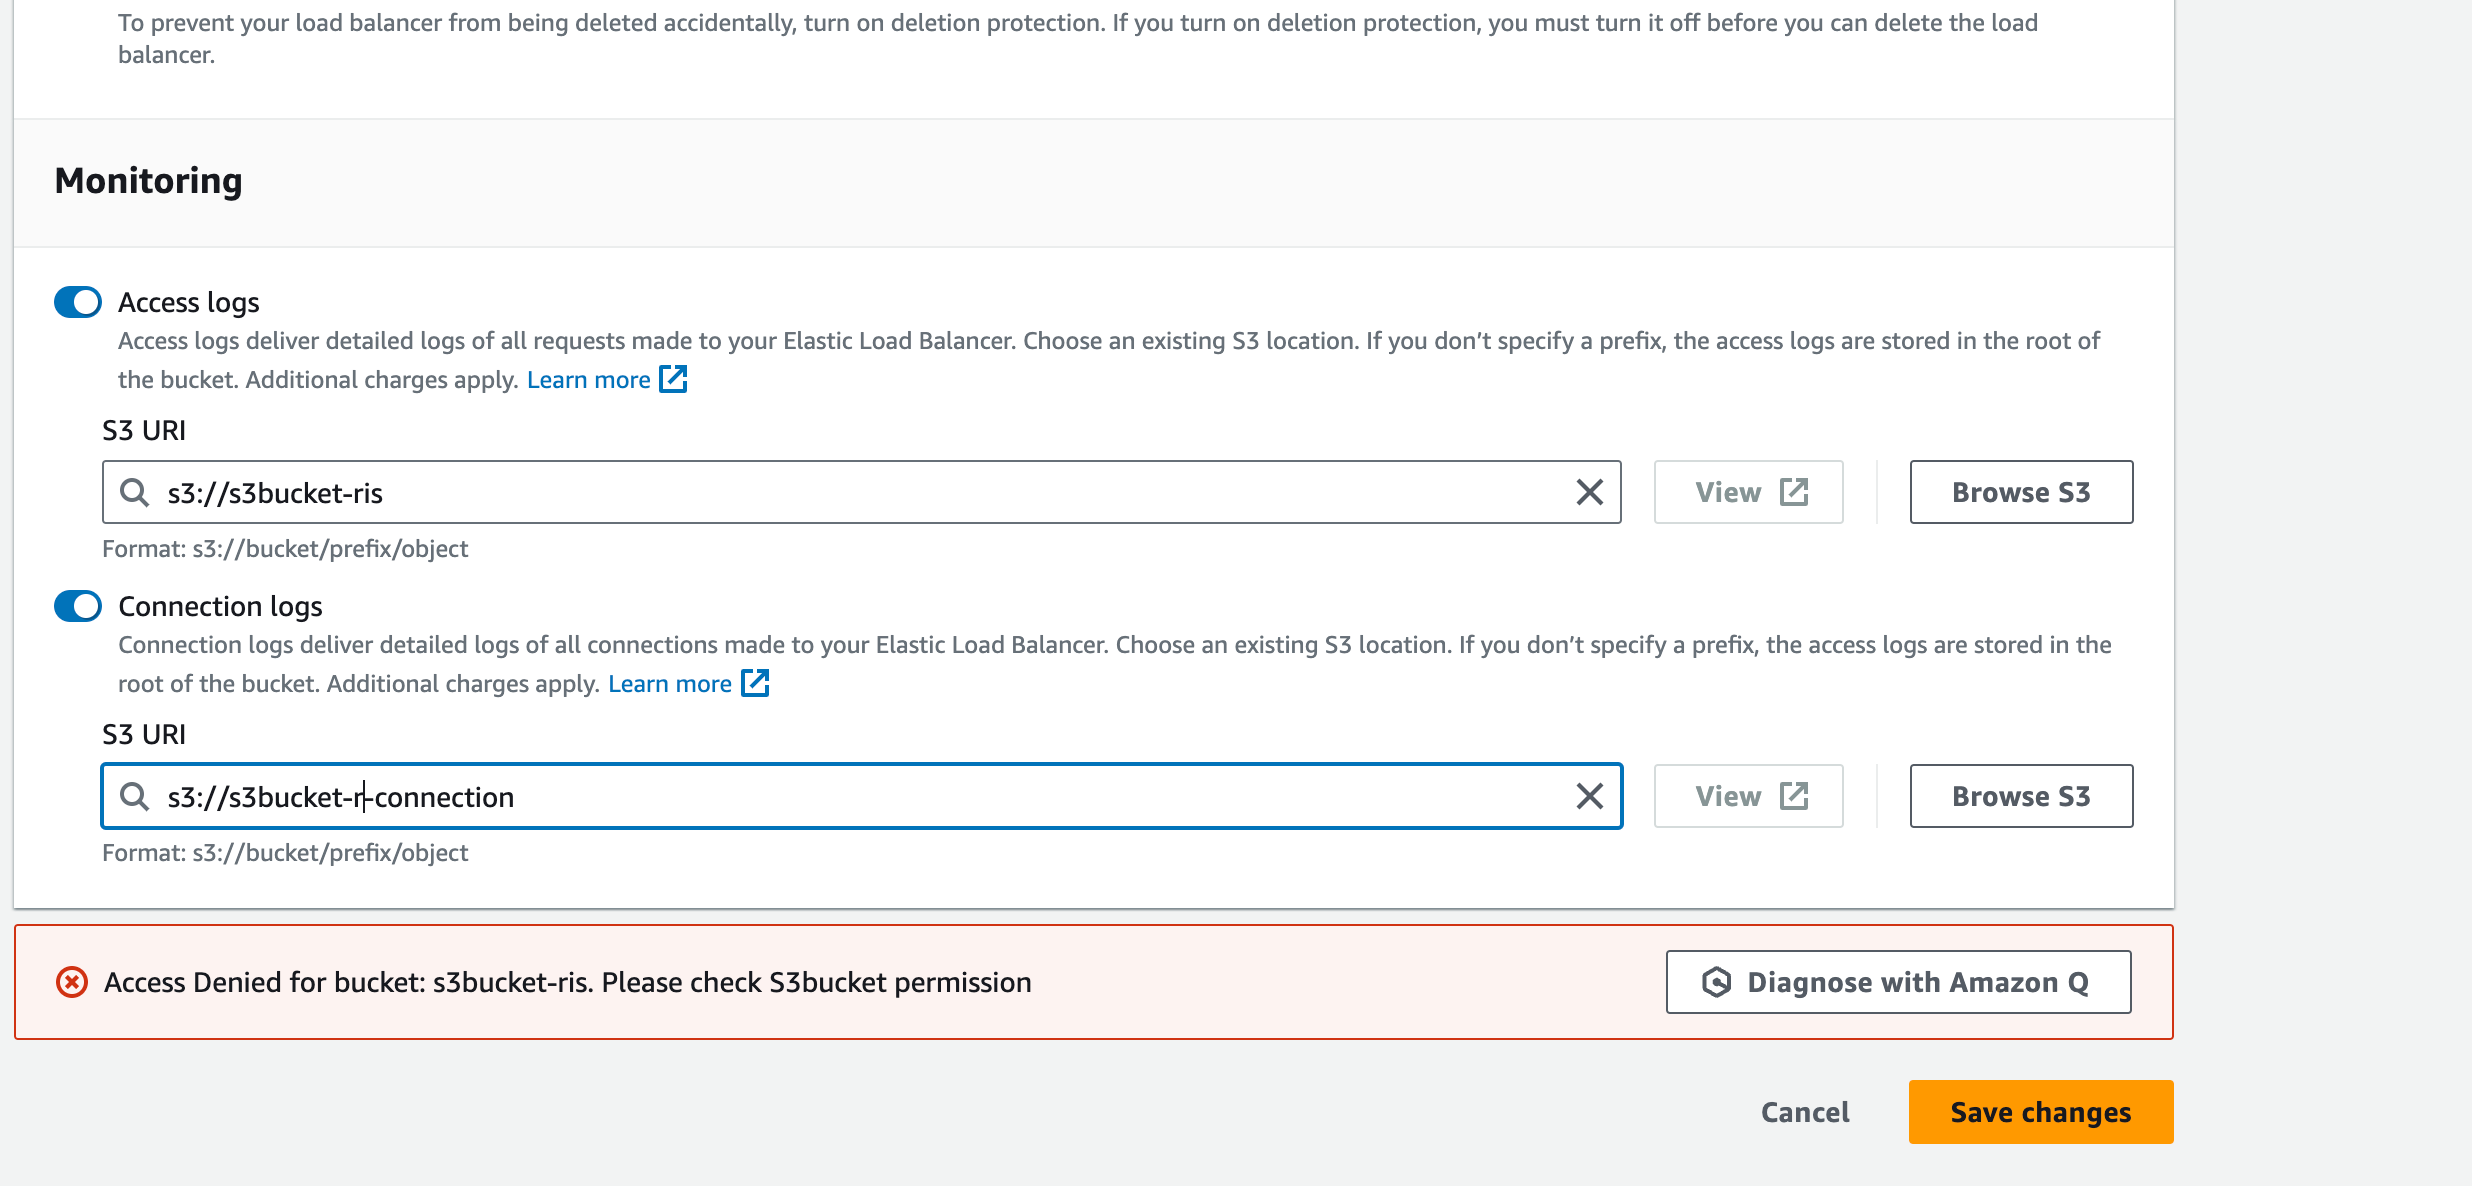The height and width of the screenshot is (1186, 2472).
Task: Open Learn more link for Connection logs
Action: (x=669, y=684)
